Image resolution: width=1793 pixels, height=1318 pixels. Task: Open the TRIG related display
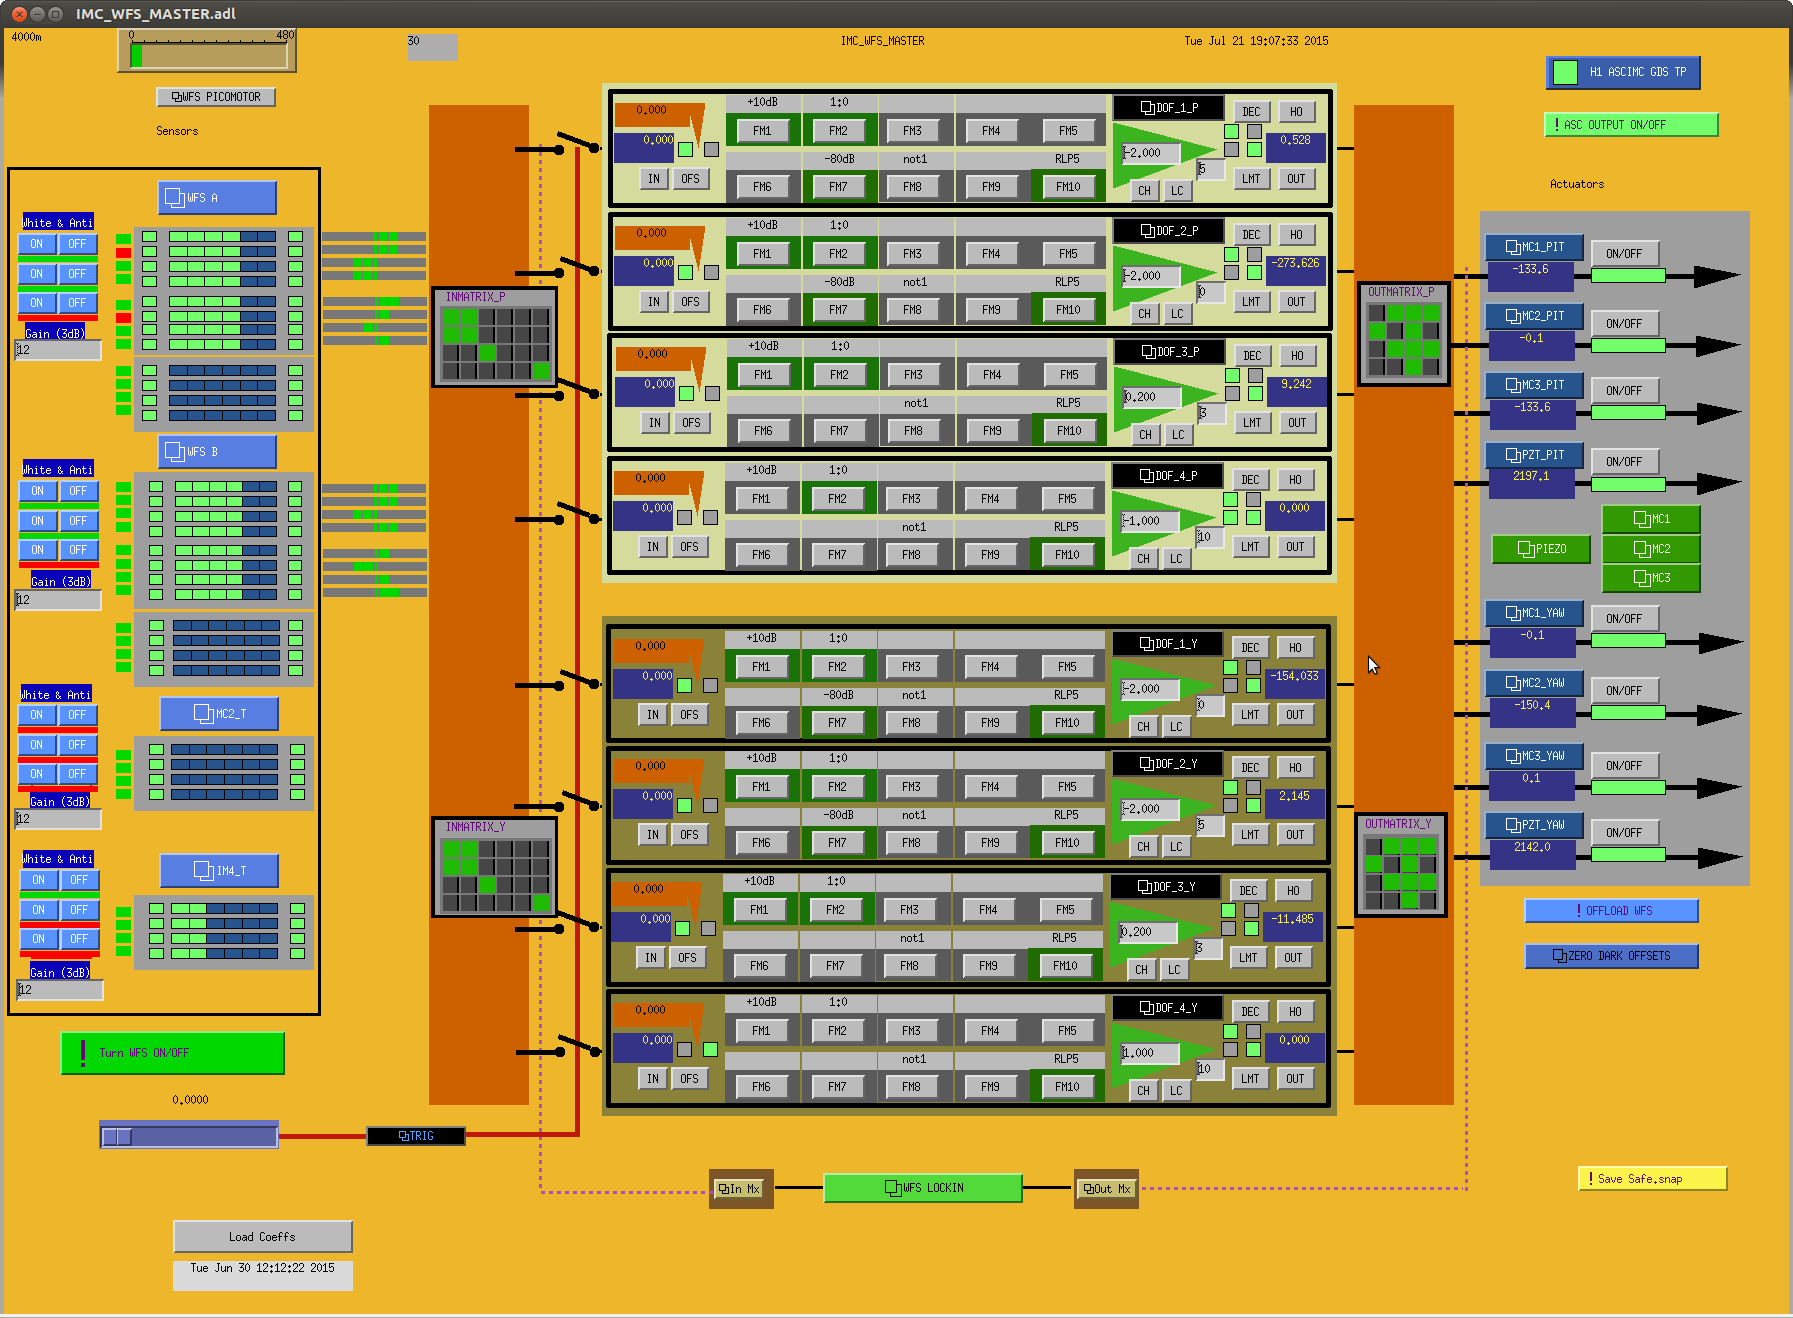click(x=416, y=1136)
